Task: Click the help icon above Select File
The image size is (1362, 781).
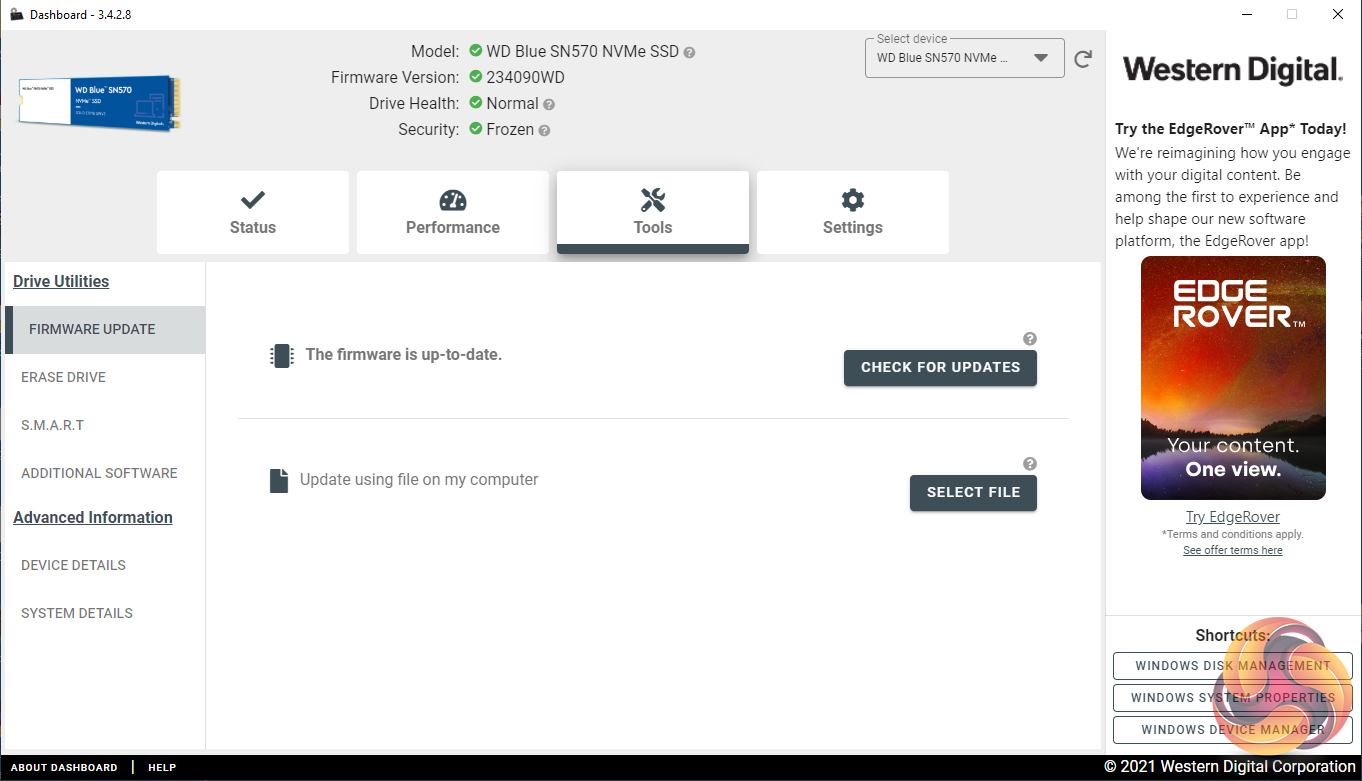Action: tap(1030, 464)
